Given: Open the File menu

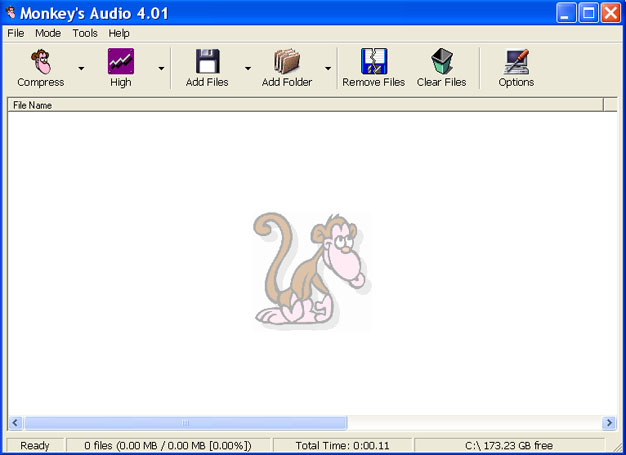Looking at the screenshot, I should pyautogui.click(x=16, y=33).
